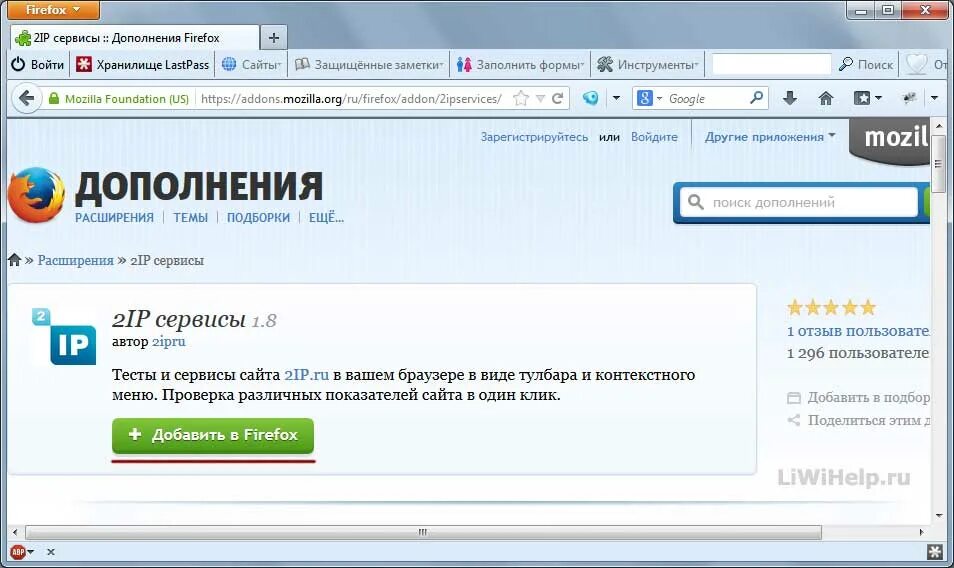Select the 2IP сервисы tab

tap(135, 38)
